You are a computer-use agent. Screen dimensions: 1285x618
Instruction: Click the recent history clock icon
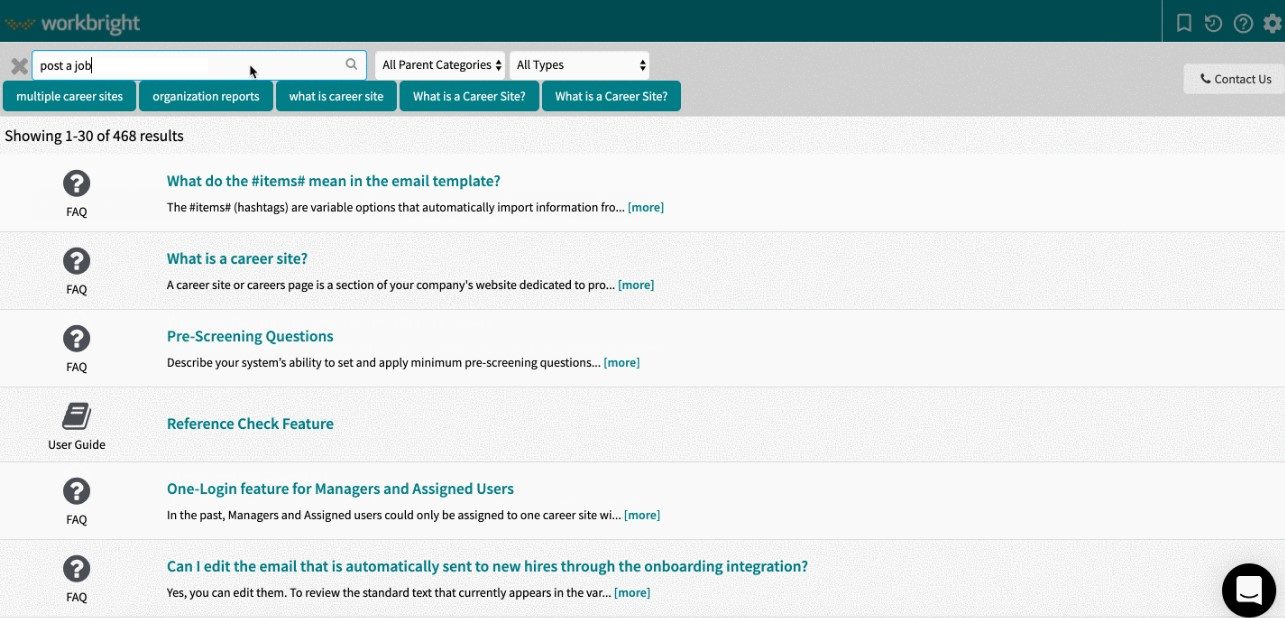point(1213,22)
